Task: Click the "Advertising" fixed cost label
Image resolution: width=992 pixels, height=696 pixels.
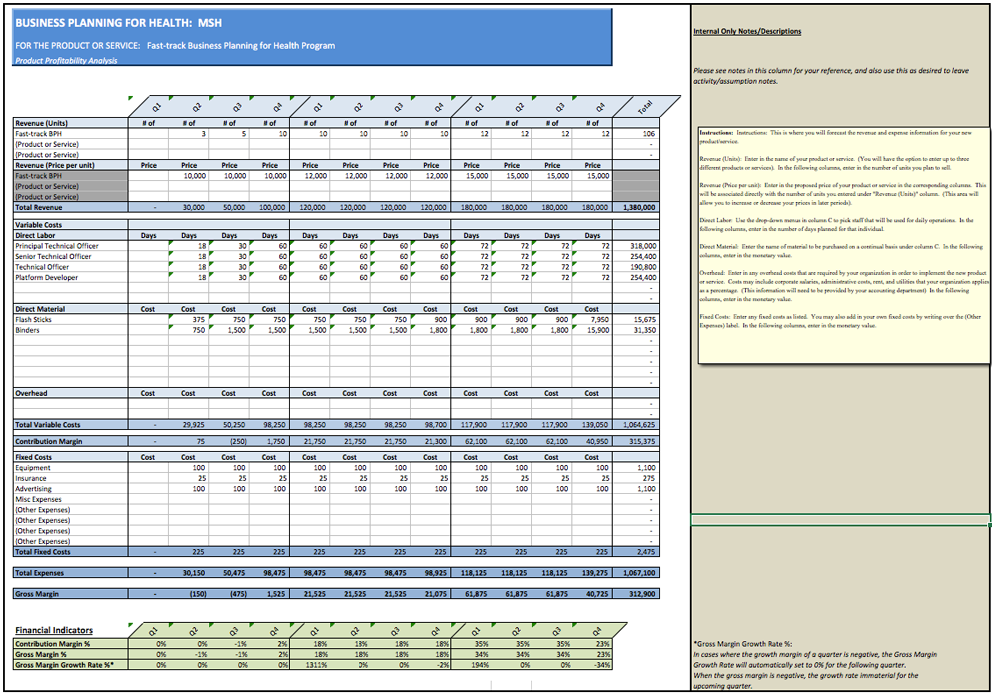Action: pyautogui.click(x=34, y=489)
